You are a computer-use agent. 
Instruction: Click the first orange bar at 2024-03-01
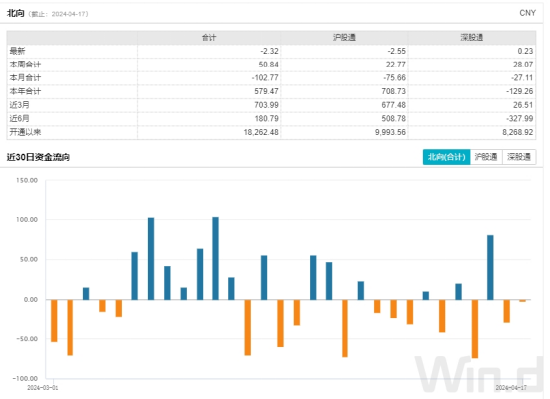pos(54,320)
